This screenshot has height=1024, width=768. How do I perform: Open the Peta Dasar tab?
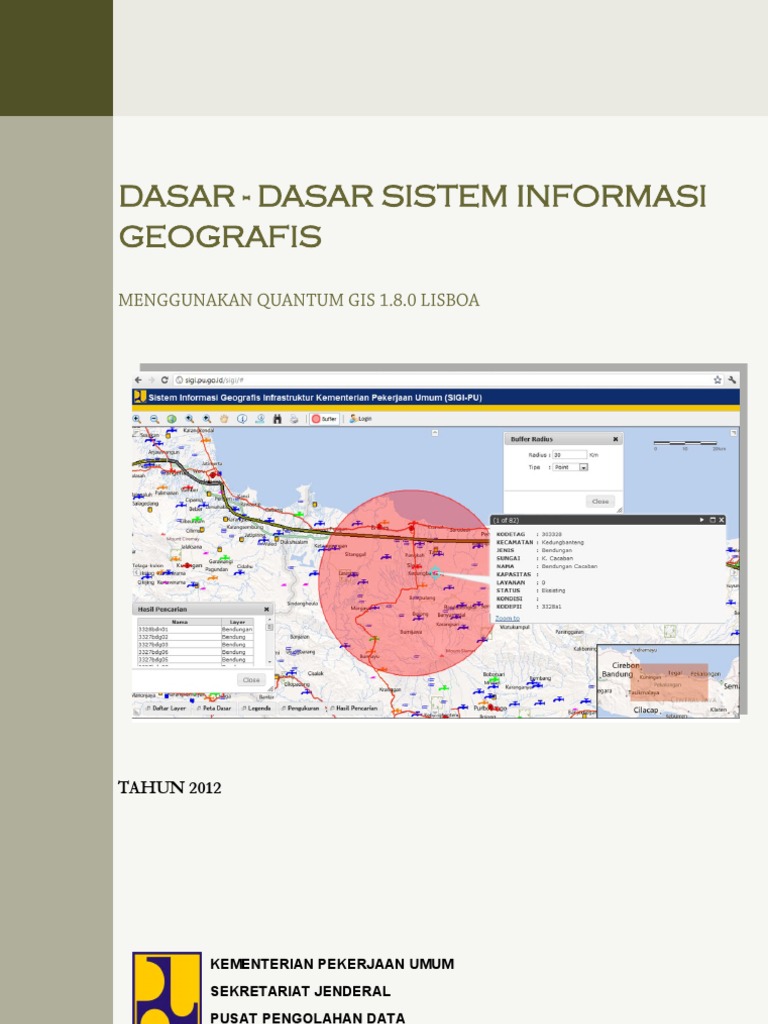tap(214, 708)
